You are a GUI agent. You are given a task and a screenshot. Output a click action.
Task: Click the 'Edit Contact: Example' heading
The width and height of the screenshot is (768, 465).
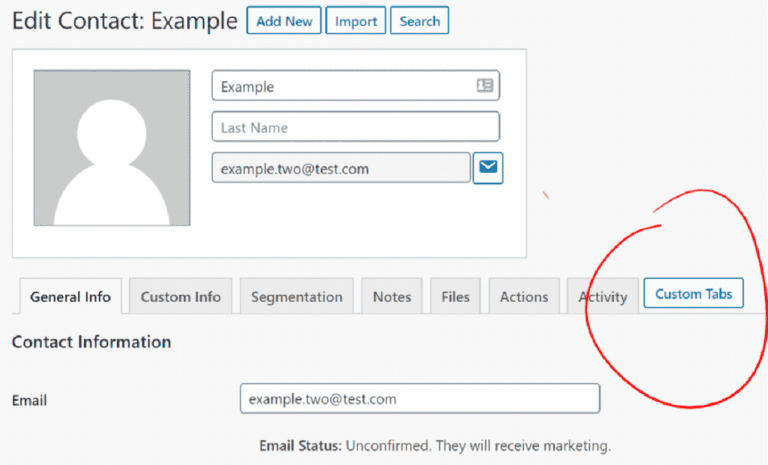[125, 21]
